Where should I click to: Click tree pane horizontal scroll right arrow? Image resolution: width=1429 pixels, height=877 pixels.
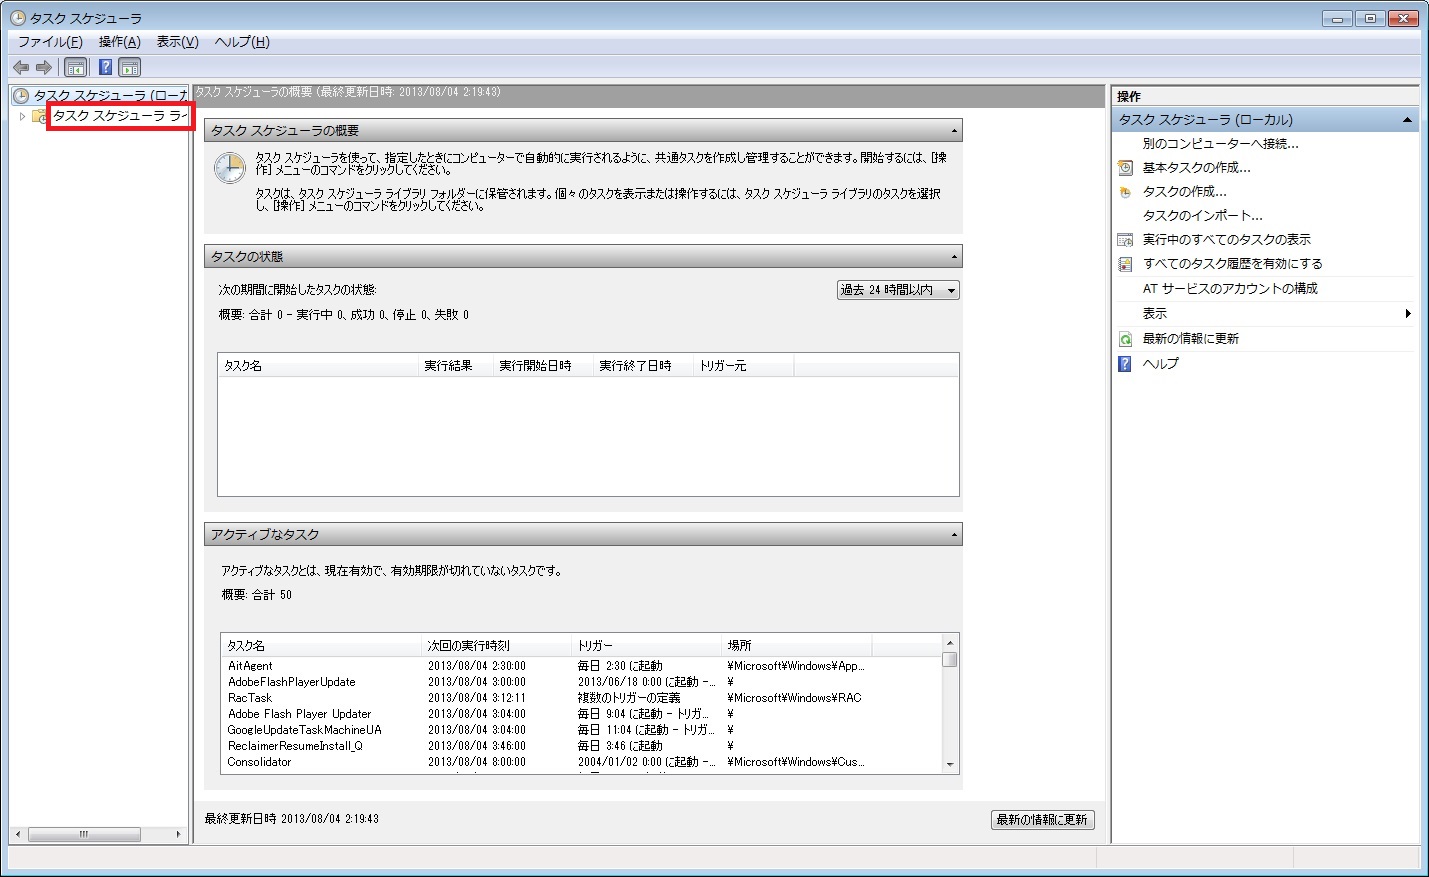tap(179, 834)
